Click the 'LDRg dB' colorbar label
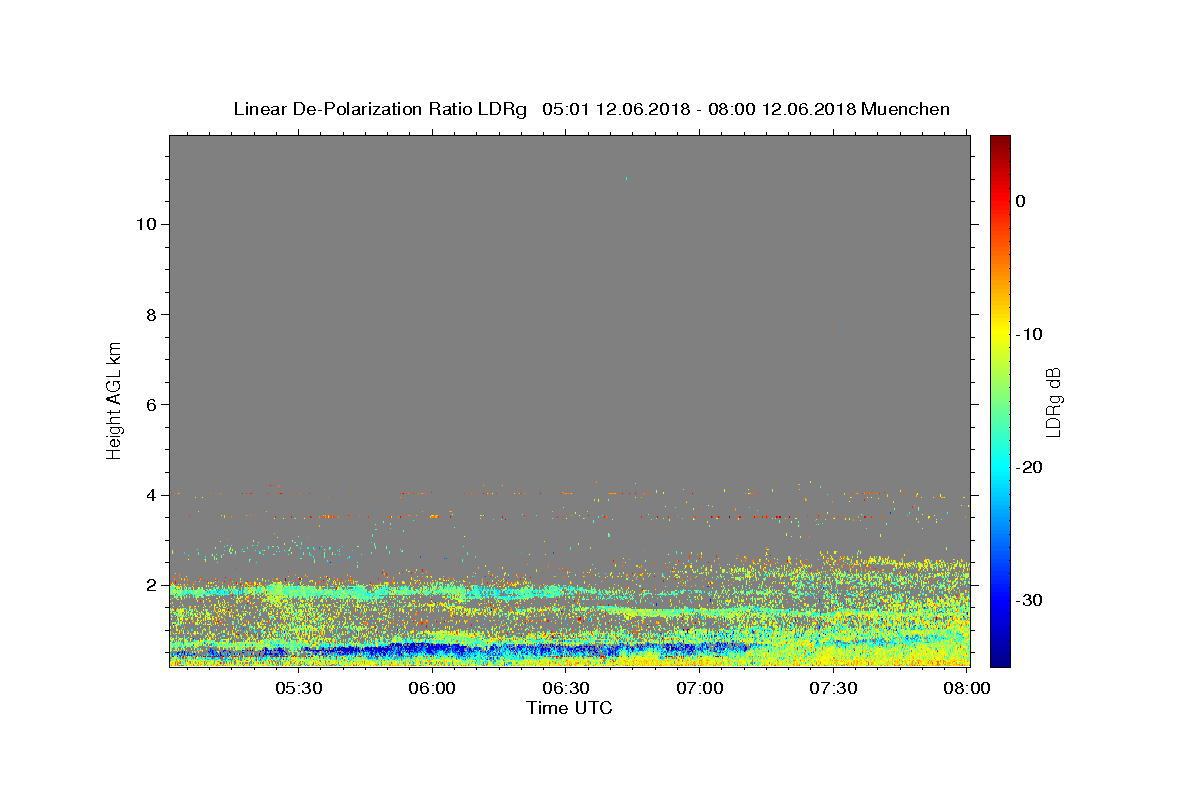This screenshot has height=800, width=1200. point(1053,401)
